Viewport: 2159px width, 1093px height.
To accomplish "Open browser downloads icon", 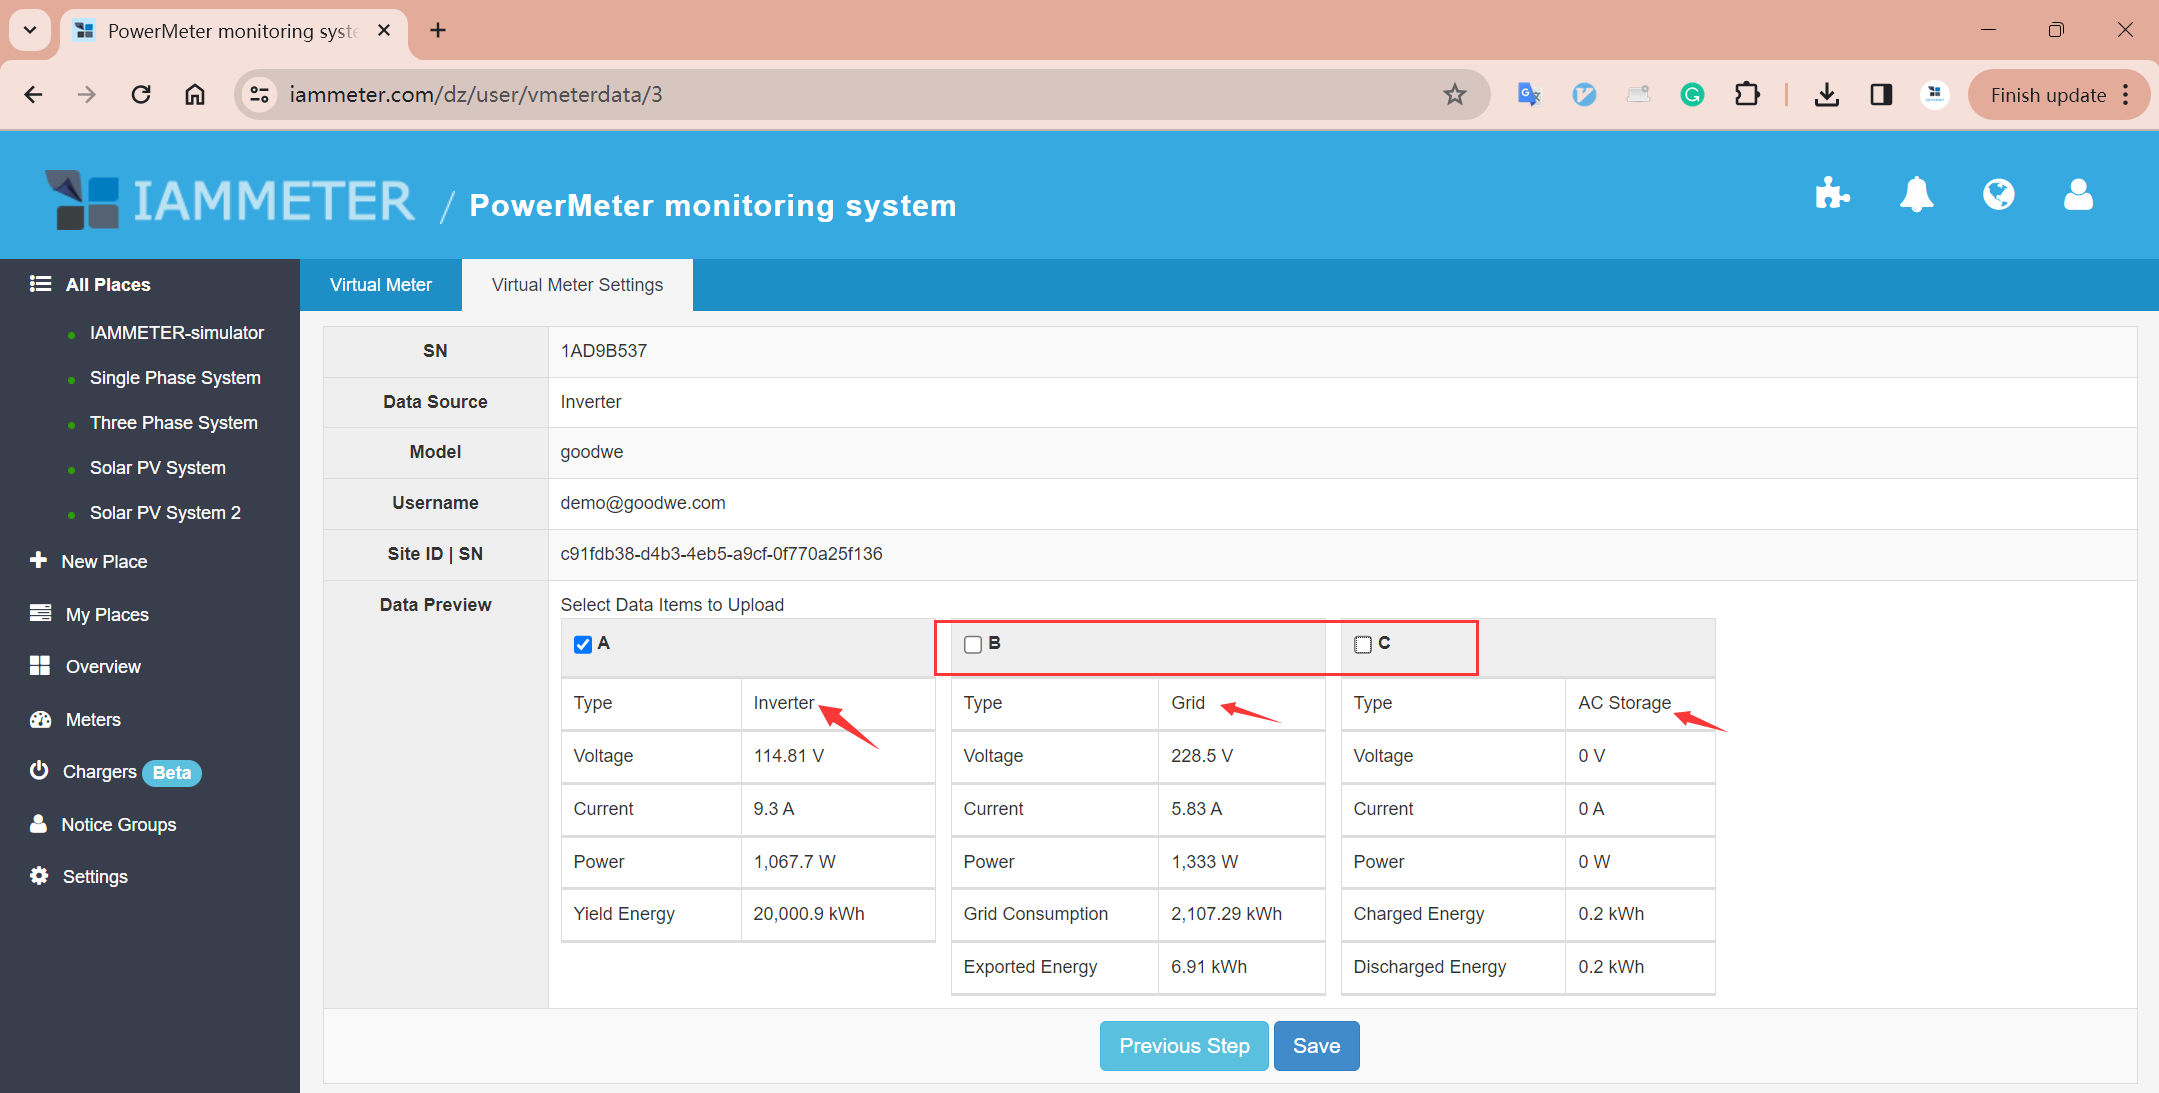I will tap(1826, 95).
